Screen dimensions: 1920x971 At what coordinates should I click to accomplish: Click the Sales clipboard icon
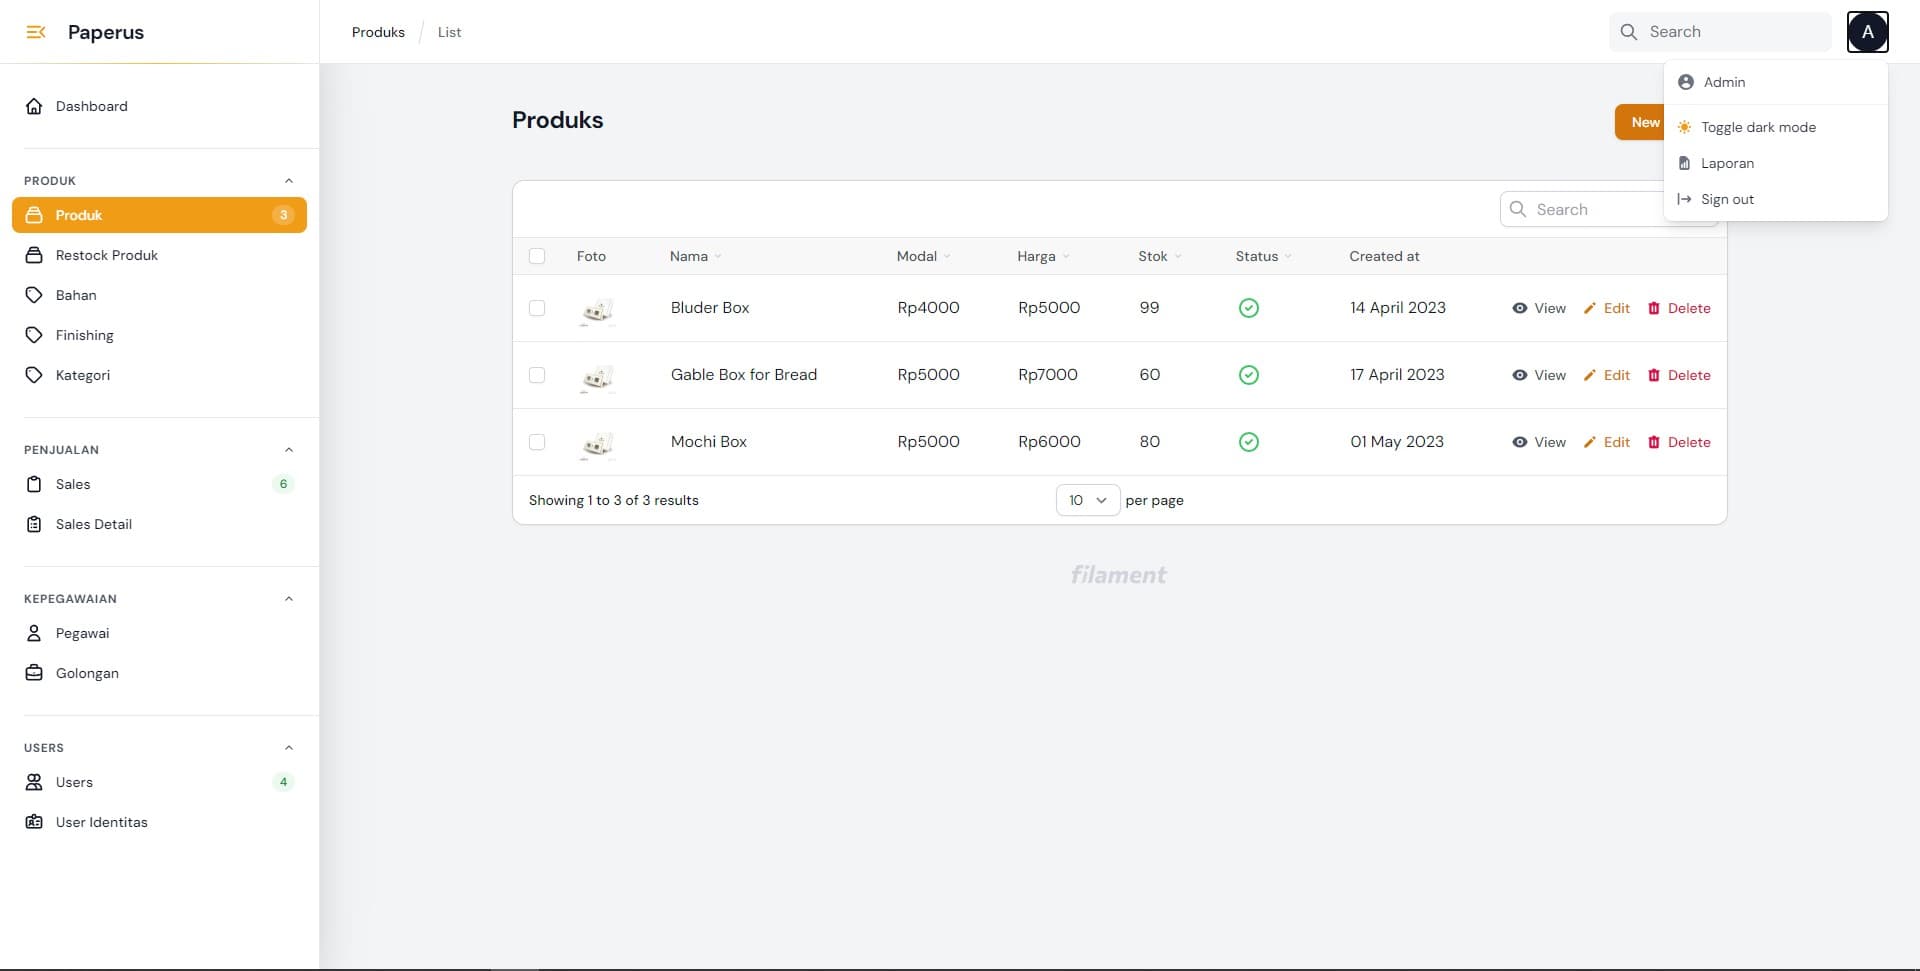coord(35,484)
